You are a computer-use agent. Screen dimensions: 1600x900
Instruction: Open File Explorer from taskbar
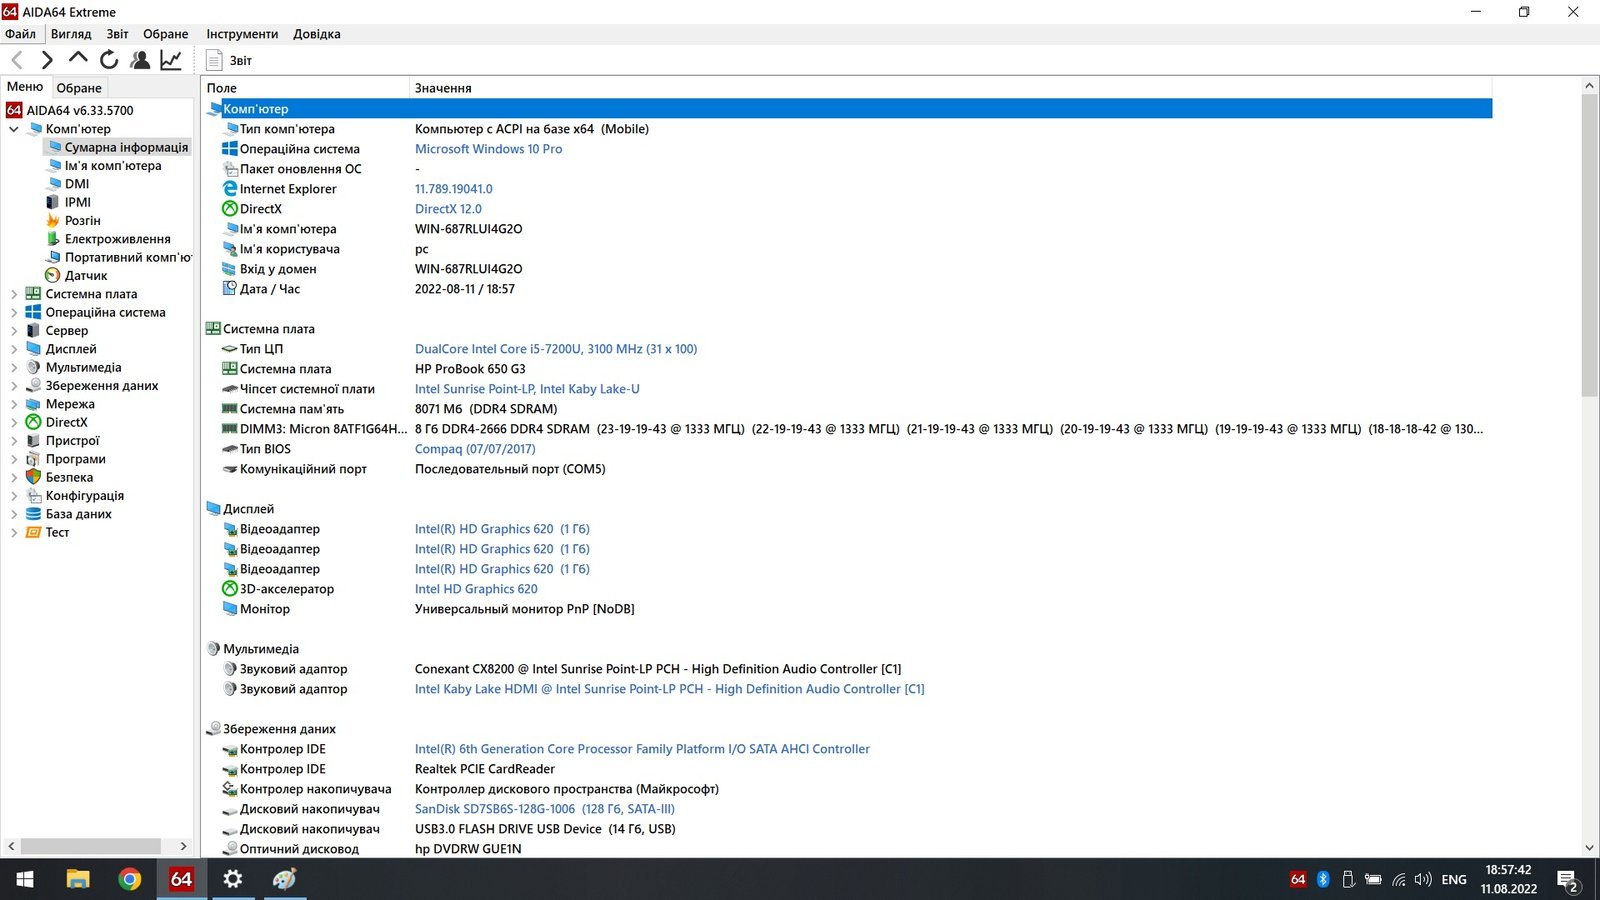coord(77,879)
